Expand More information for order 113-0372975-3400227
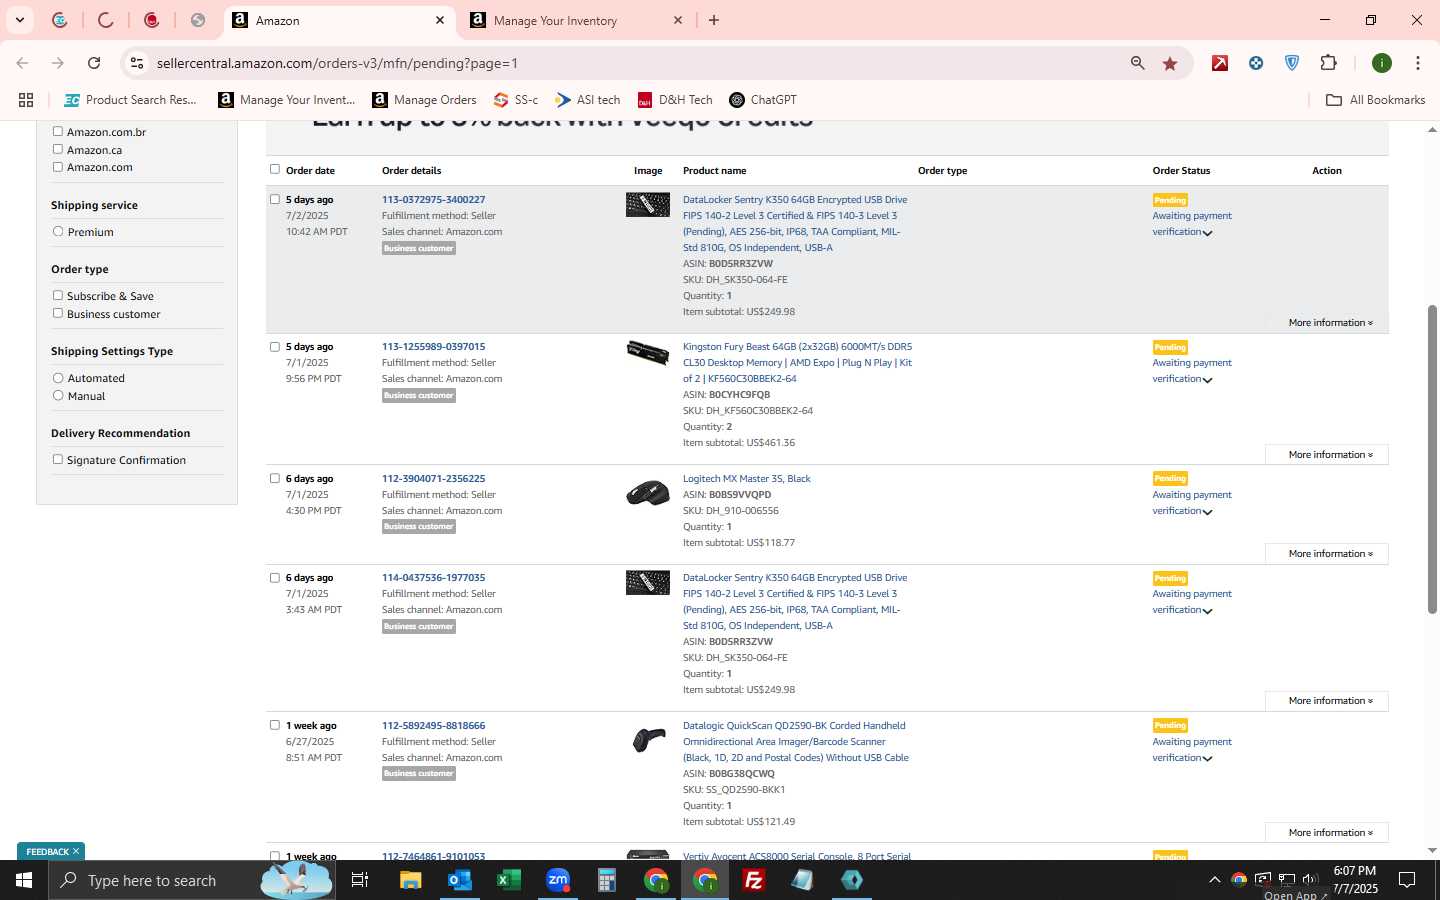 pos(1330,322)
